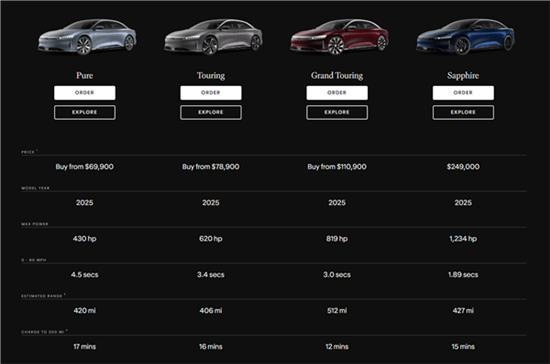Order the Grand Touring model

tap(337, 93)
